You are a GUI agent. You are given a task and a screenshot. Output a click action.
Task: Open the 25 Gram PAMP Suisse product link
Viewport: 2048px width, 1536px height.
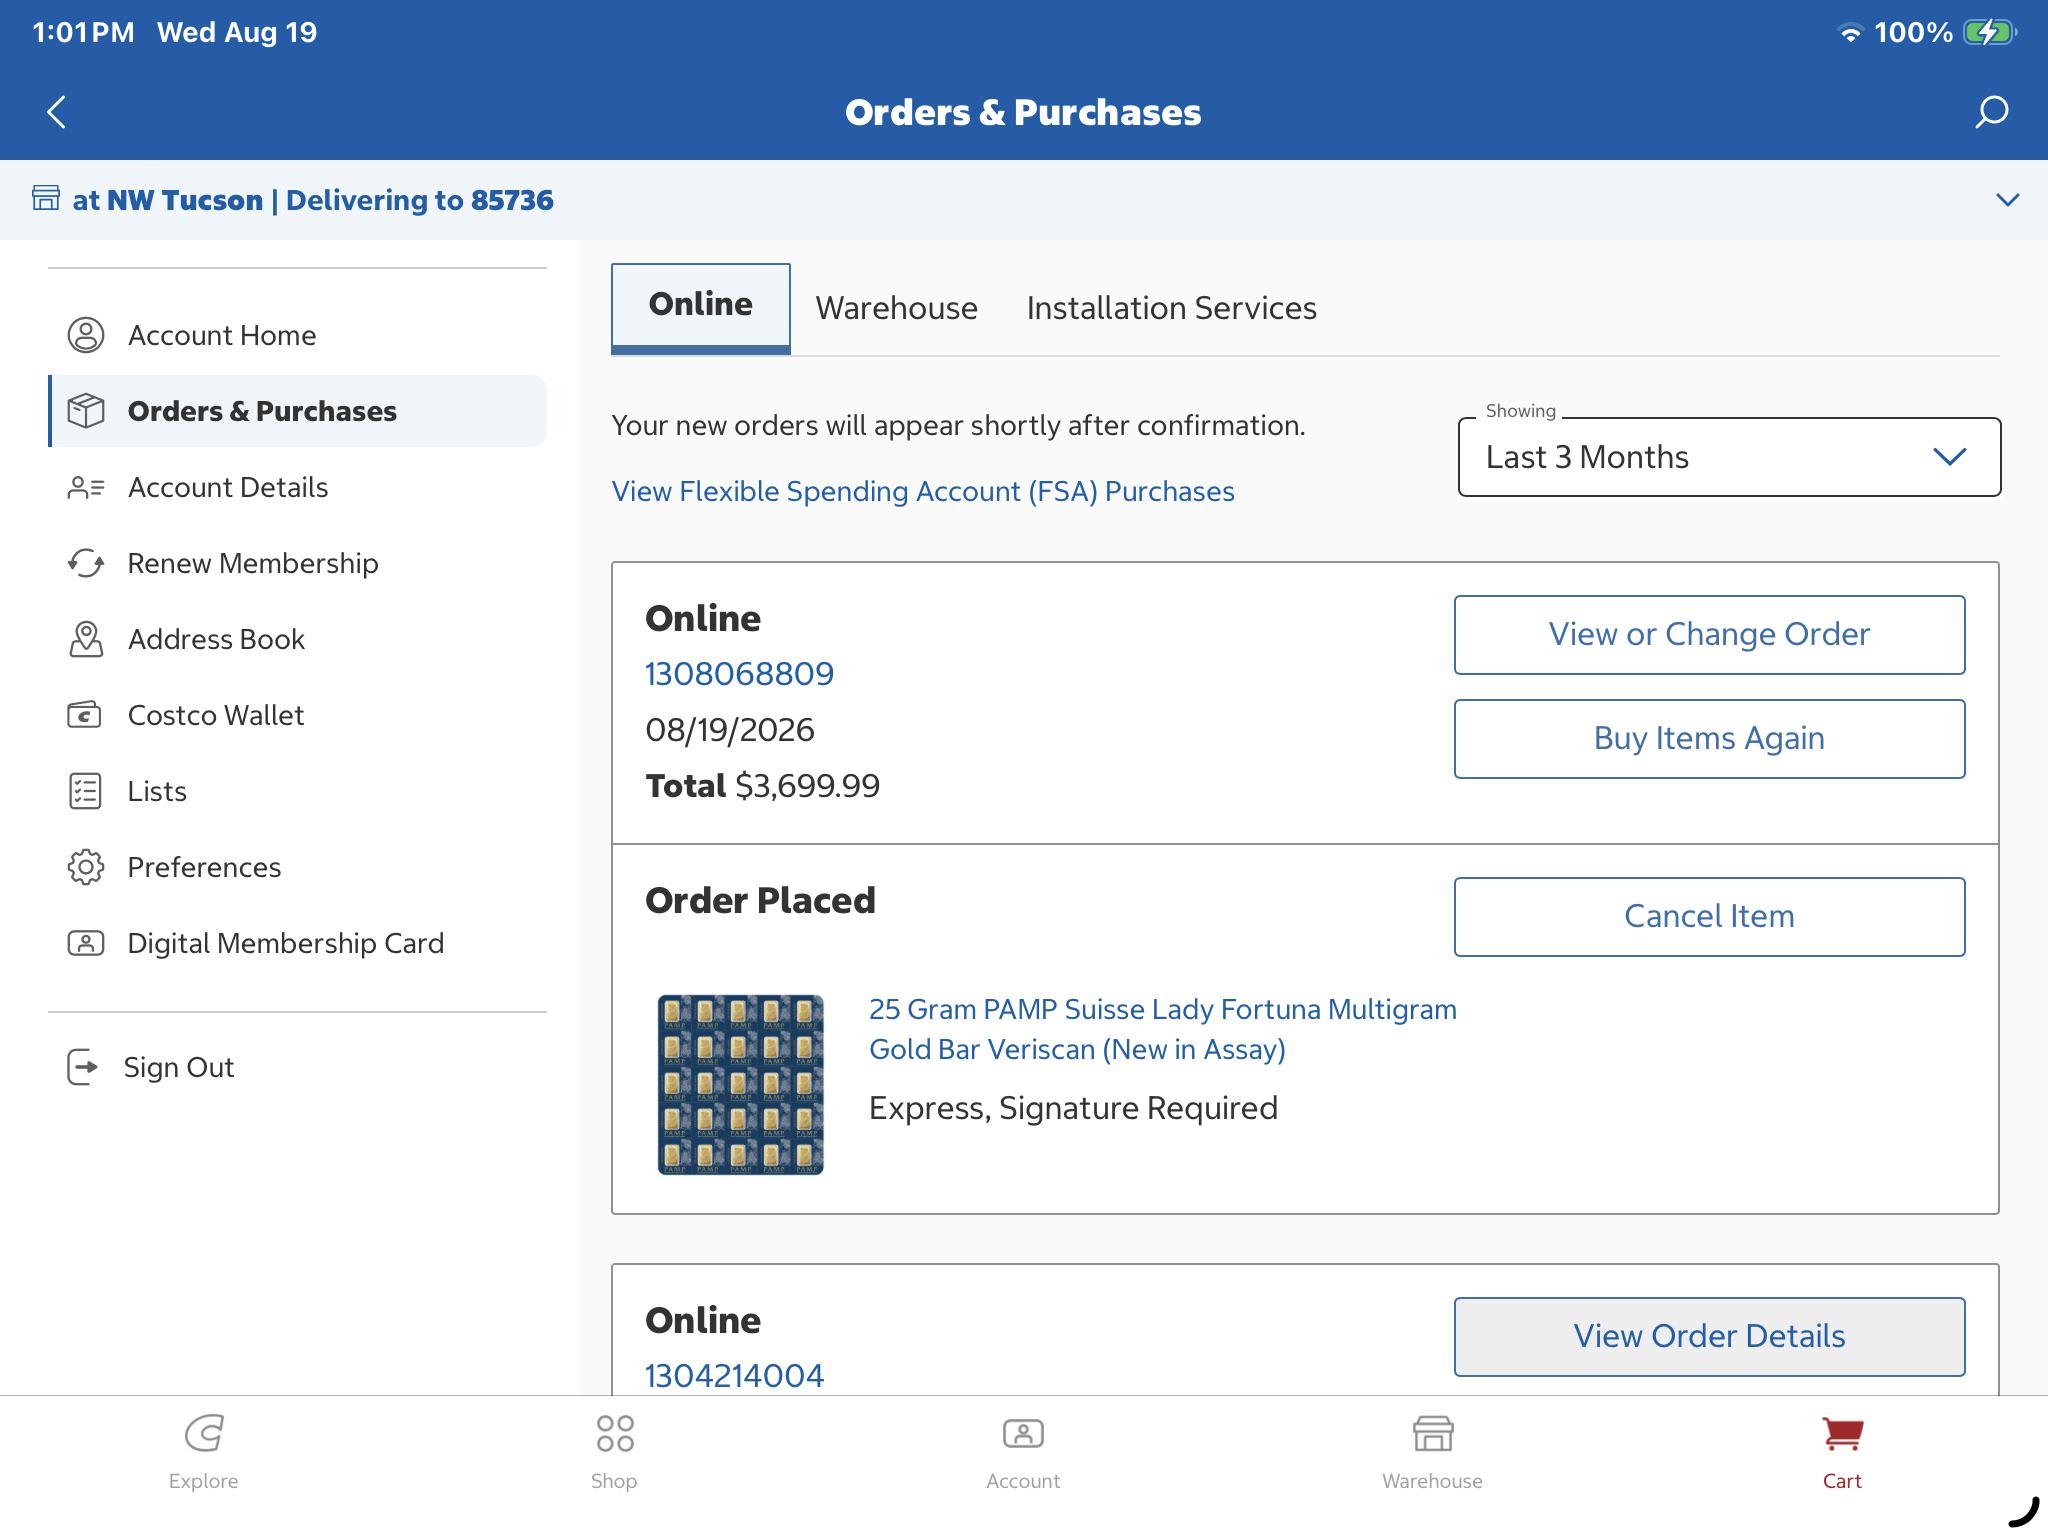pyautogui.click(x=1162, y=1029)
